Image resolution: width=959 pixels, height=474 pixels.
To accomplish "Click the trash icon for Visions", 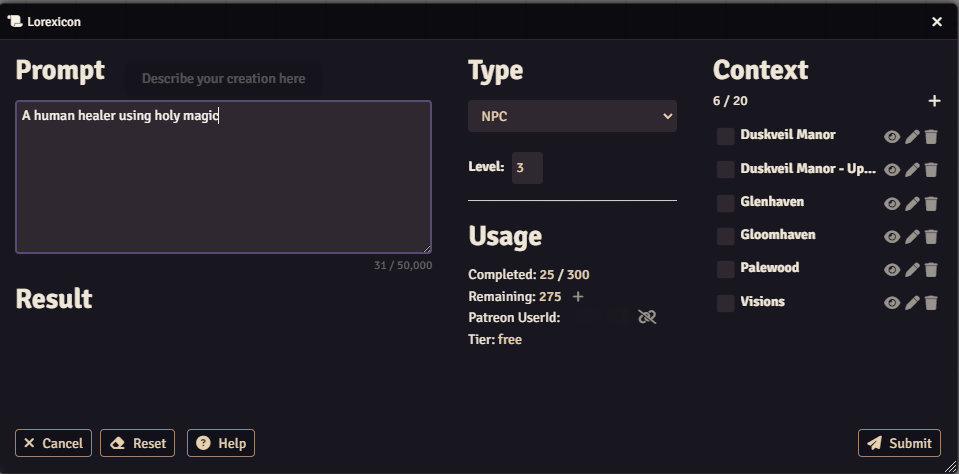I will click(x=931, y=303).
